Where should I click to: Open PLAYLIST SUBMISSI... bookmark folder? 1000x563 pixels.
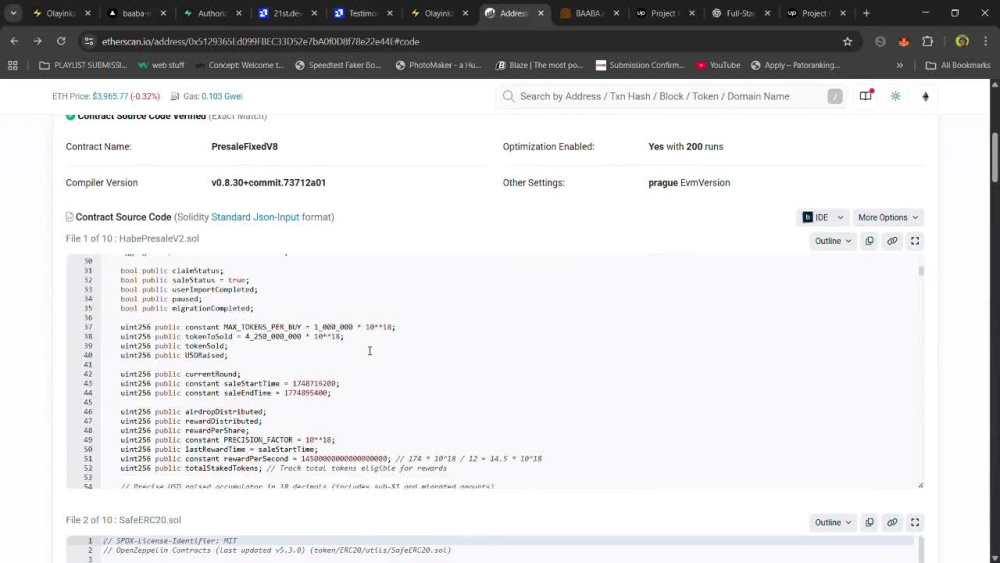[83, 65]
